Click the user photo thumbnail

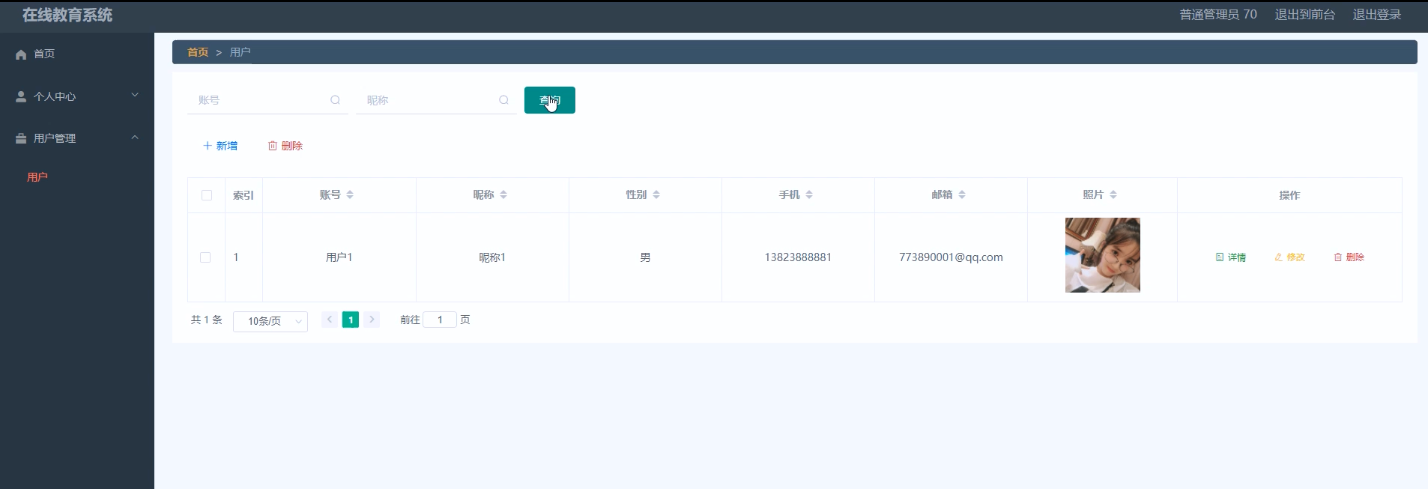tap(1102, 255)
